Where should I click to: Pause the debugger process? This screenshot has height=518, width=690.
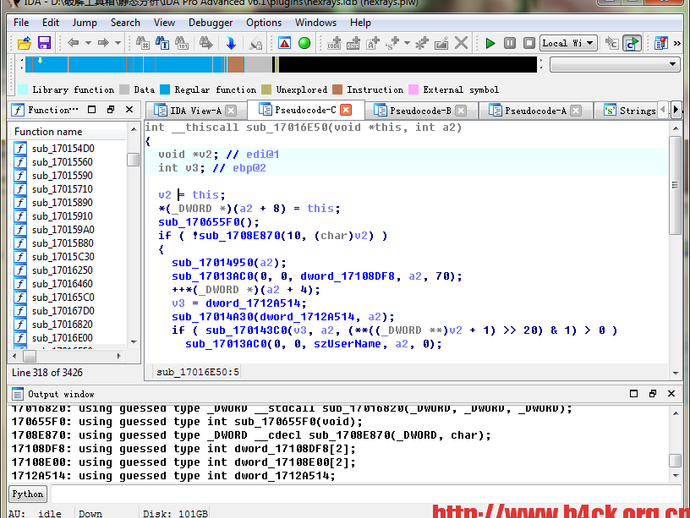coord(510,43)
